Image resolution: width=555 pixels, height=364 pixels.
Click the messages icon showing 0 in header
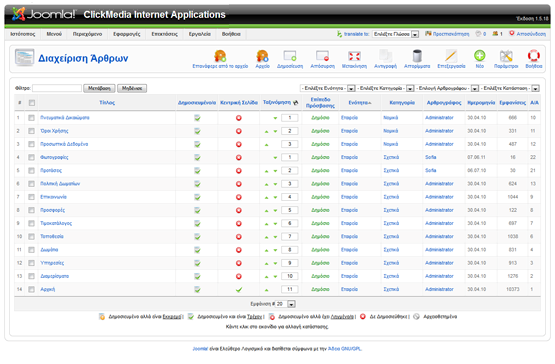[x=478, y=34]
